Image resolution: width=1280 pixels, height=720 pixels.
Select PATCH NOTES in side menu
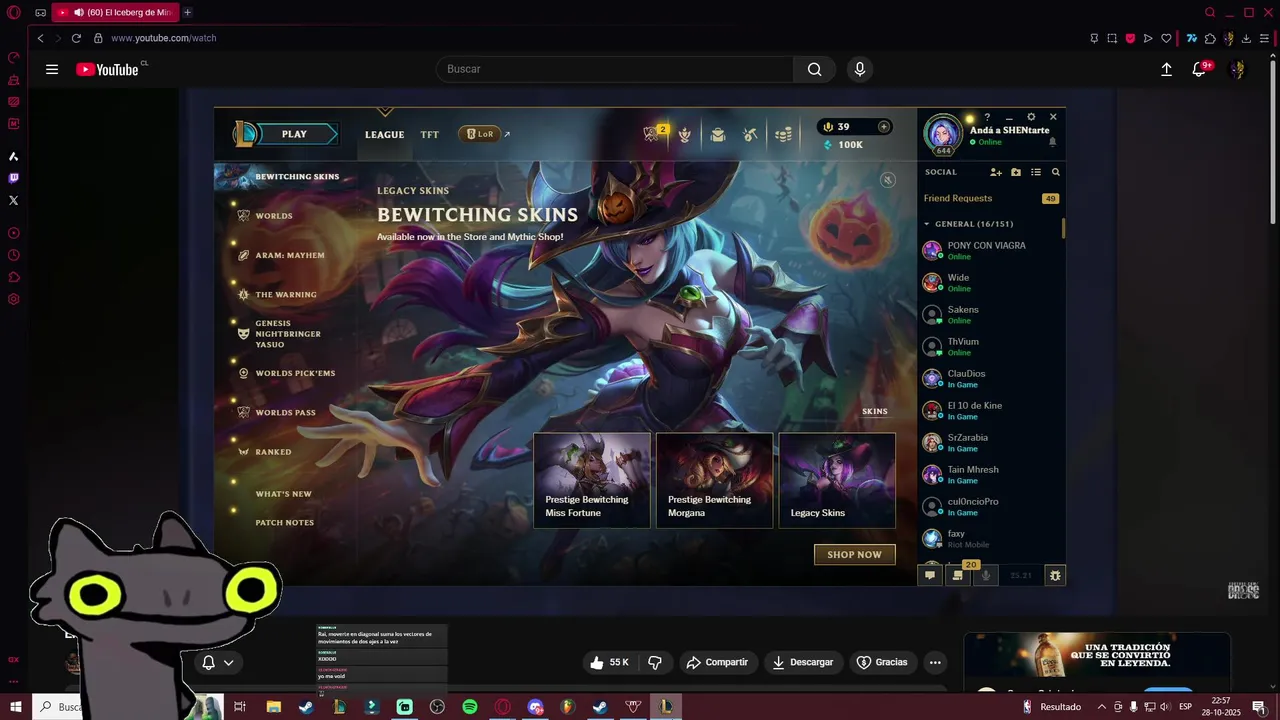(285, 523)
